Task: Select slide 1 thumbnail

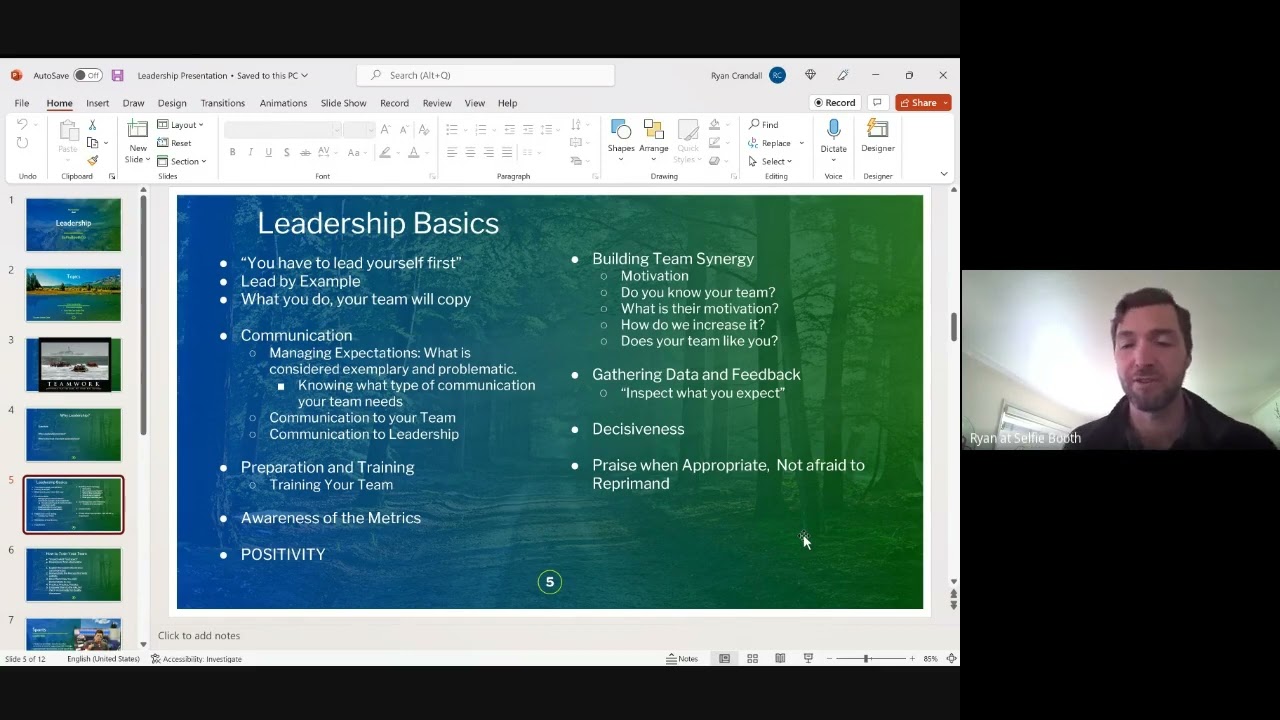Action: pos(73,224)
